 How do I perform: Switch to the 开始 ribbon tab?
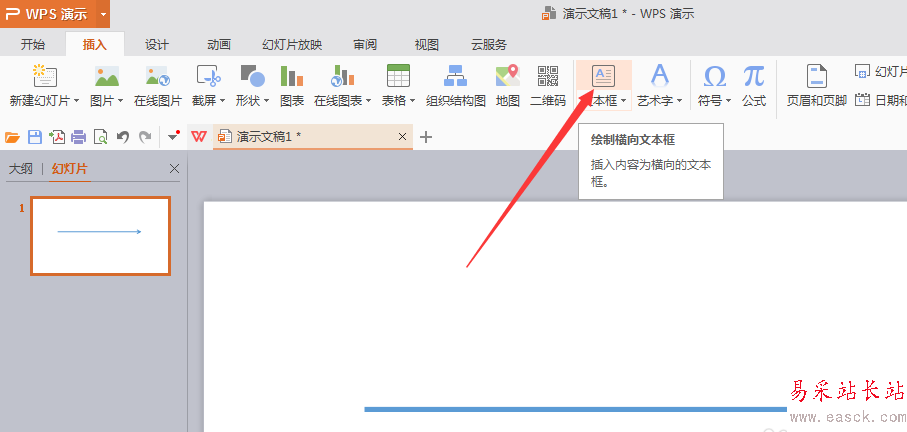(x=32, y=45)
